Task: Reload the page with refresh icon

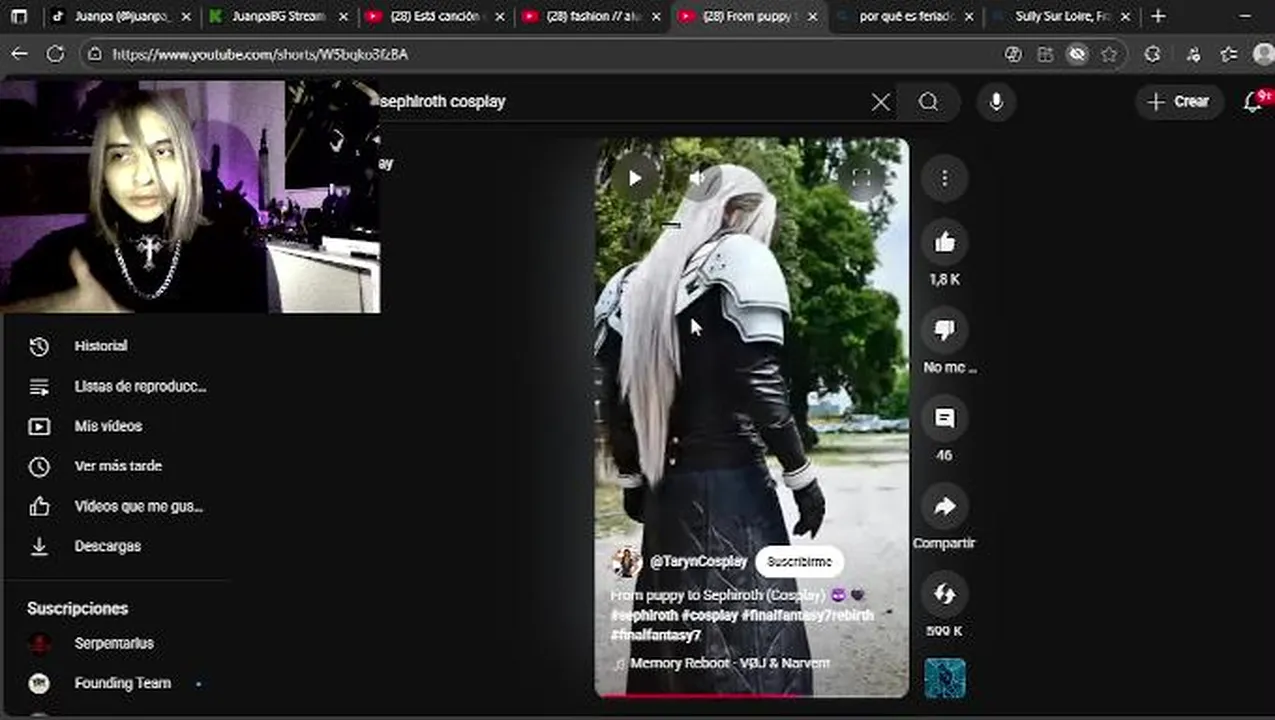Action: 56,55
